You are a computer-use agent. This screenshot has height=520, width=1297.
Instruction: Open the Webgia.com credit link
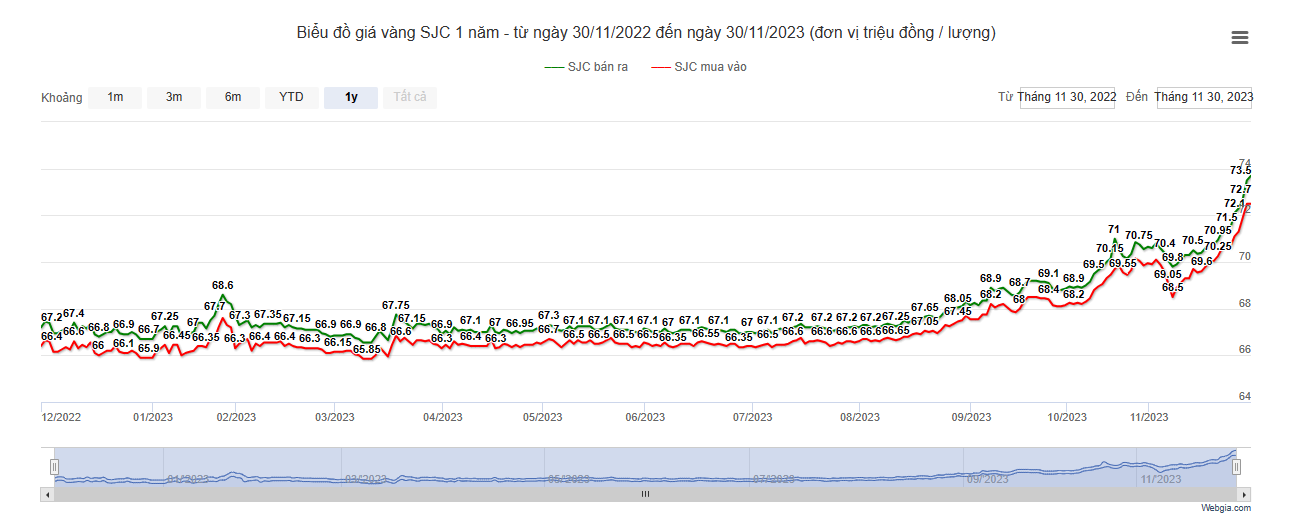[x=1226, y=508]
